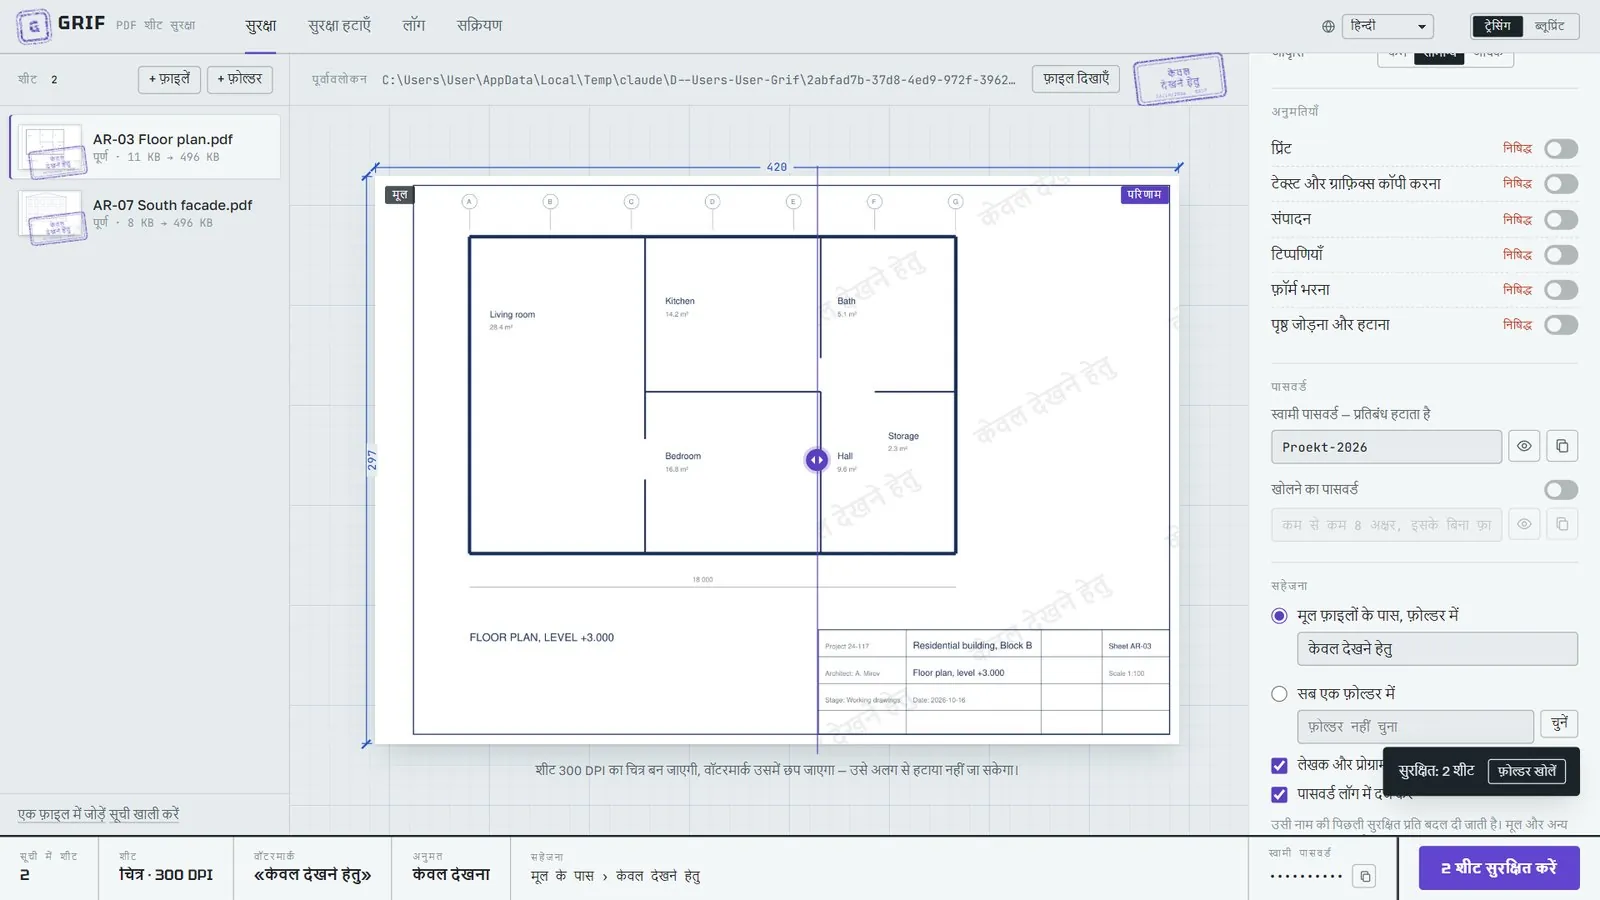Click the २ शीट सुरक्षित करें button
The width and height of the screenshot is (1600, 900).
(1499, 868)
